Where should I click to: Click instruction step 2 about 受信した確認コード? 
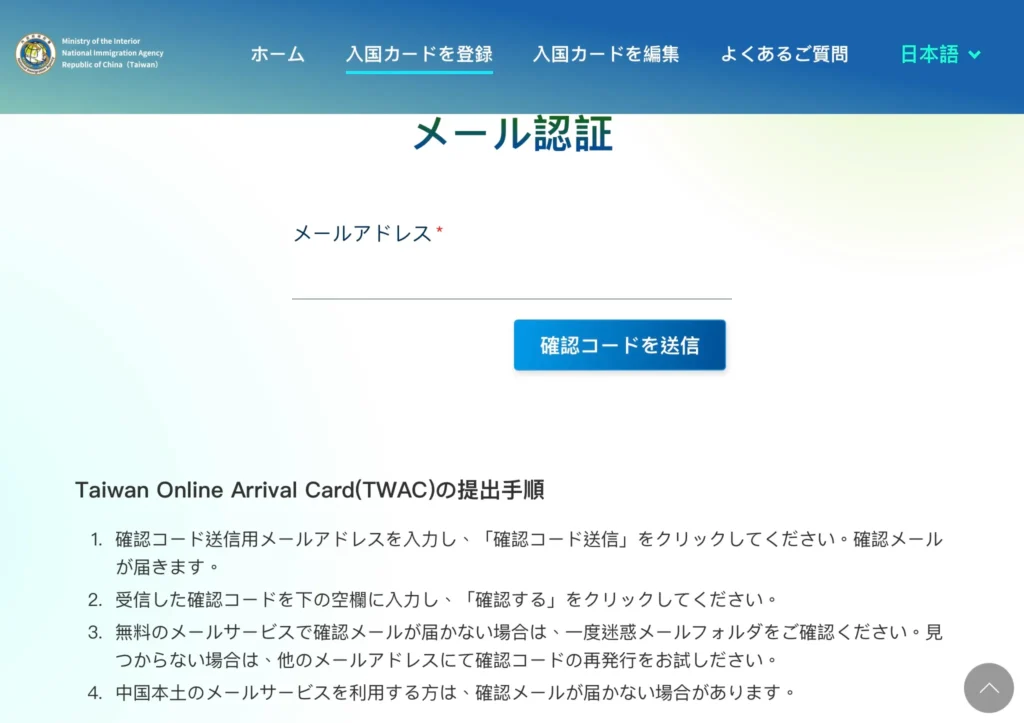click(x=447, y=599)
